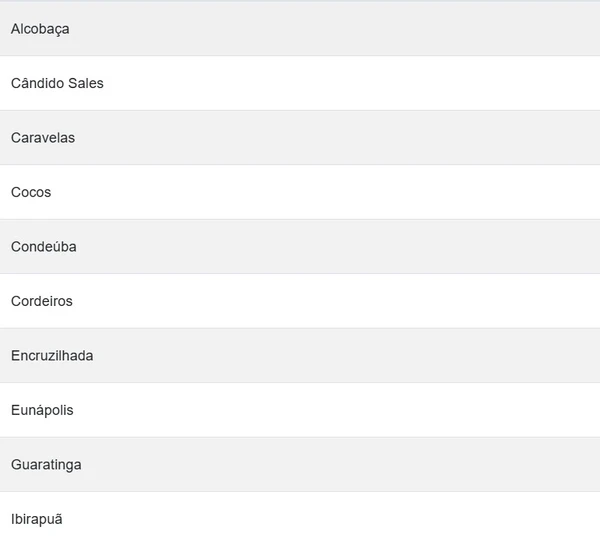Select the Cocos list item

pos(300,192)
